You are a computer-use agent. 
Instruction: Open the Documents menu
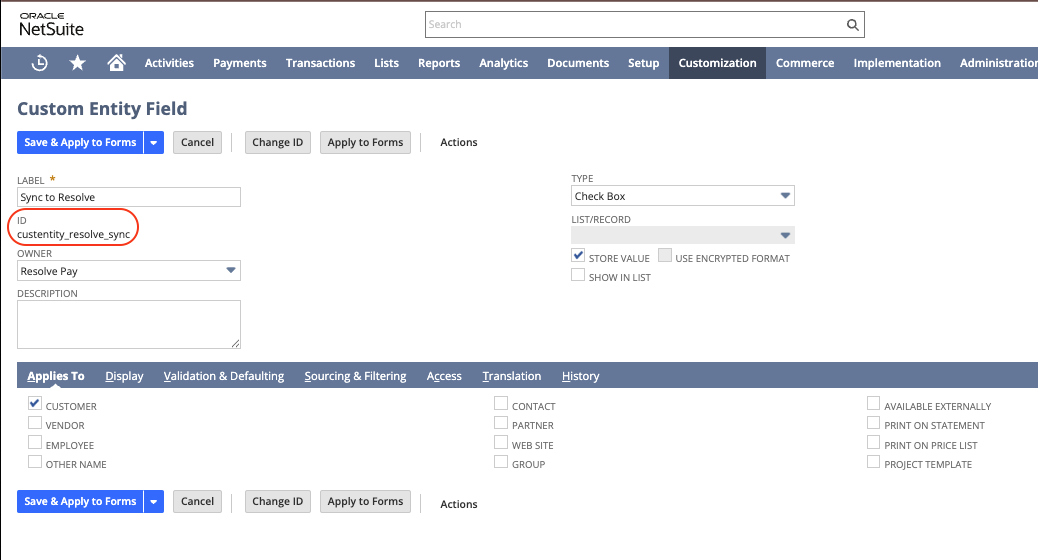point(578,63)
